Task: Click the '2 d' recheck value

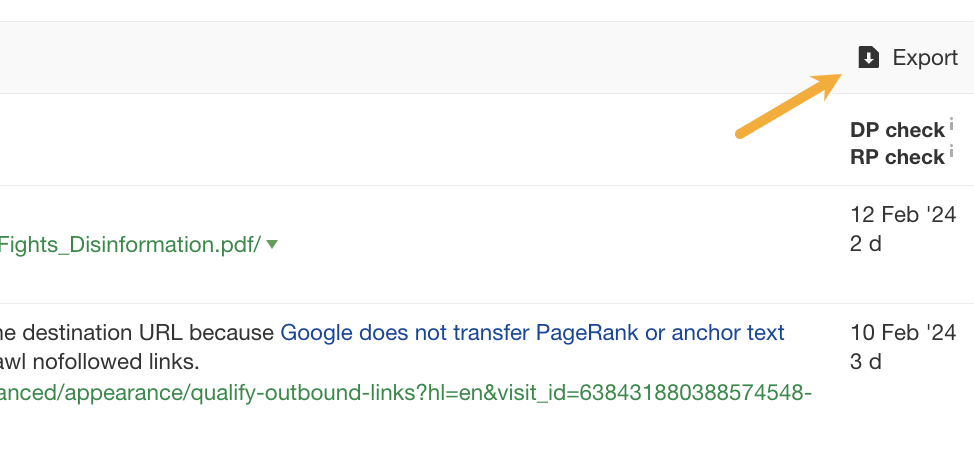Action: pos(865,243)
